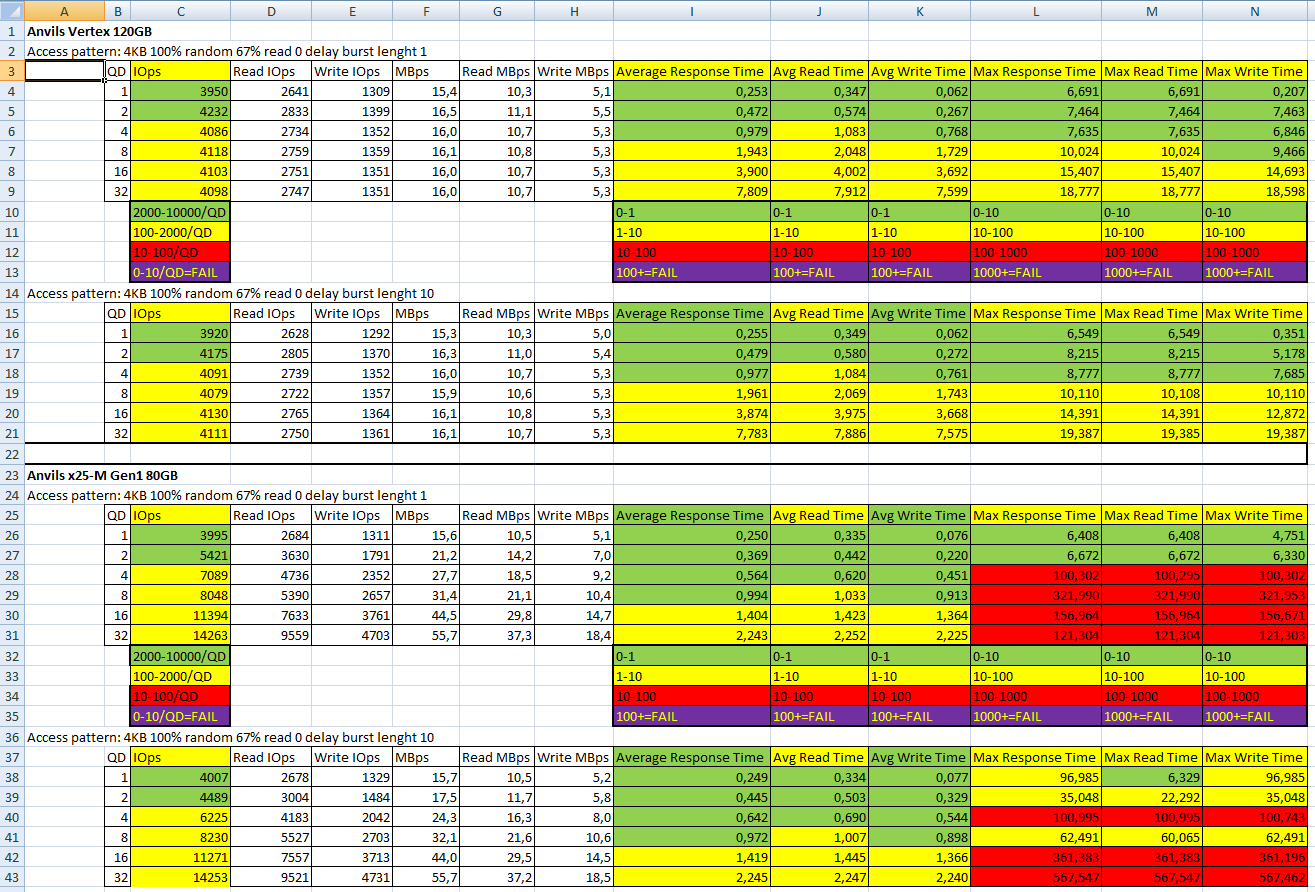Click the Select All corner of the sheet
Image resolution: width=1315 pixels, height=892 pixels.
pos(12,11)
